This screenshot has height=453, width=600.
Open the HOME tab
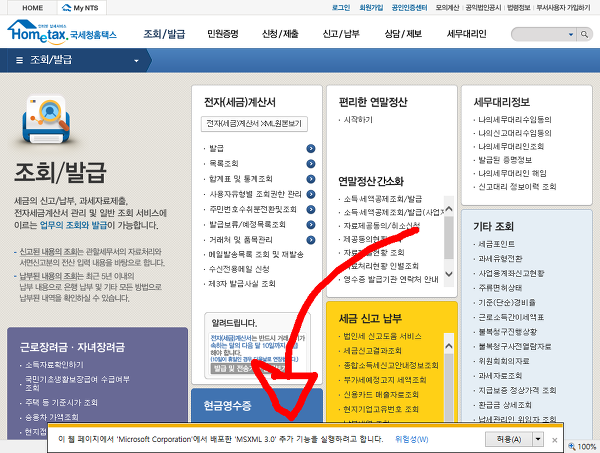coord(33,8)
